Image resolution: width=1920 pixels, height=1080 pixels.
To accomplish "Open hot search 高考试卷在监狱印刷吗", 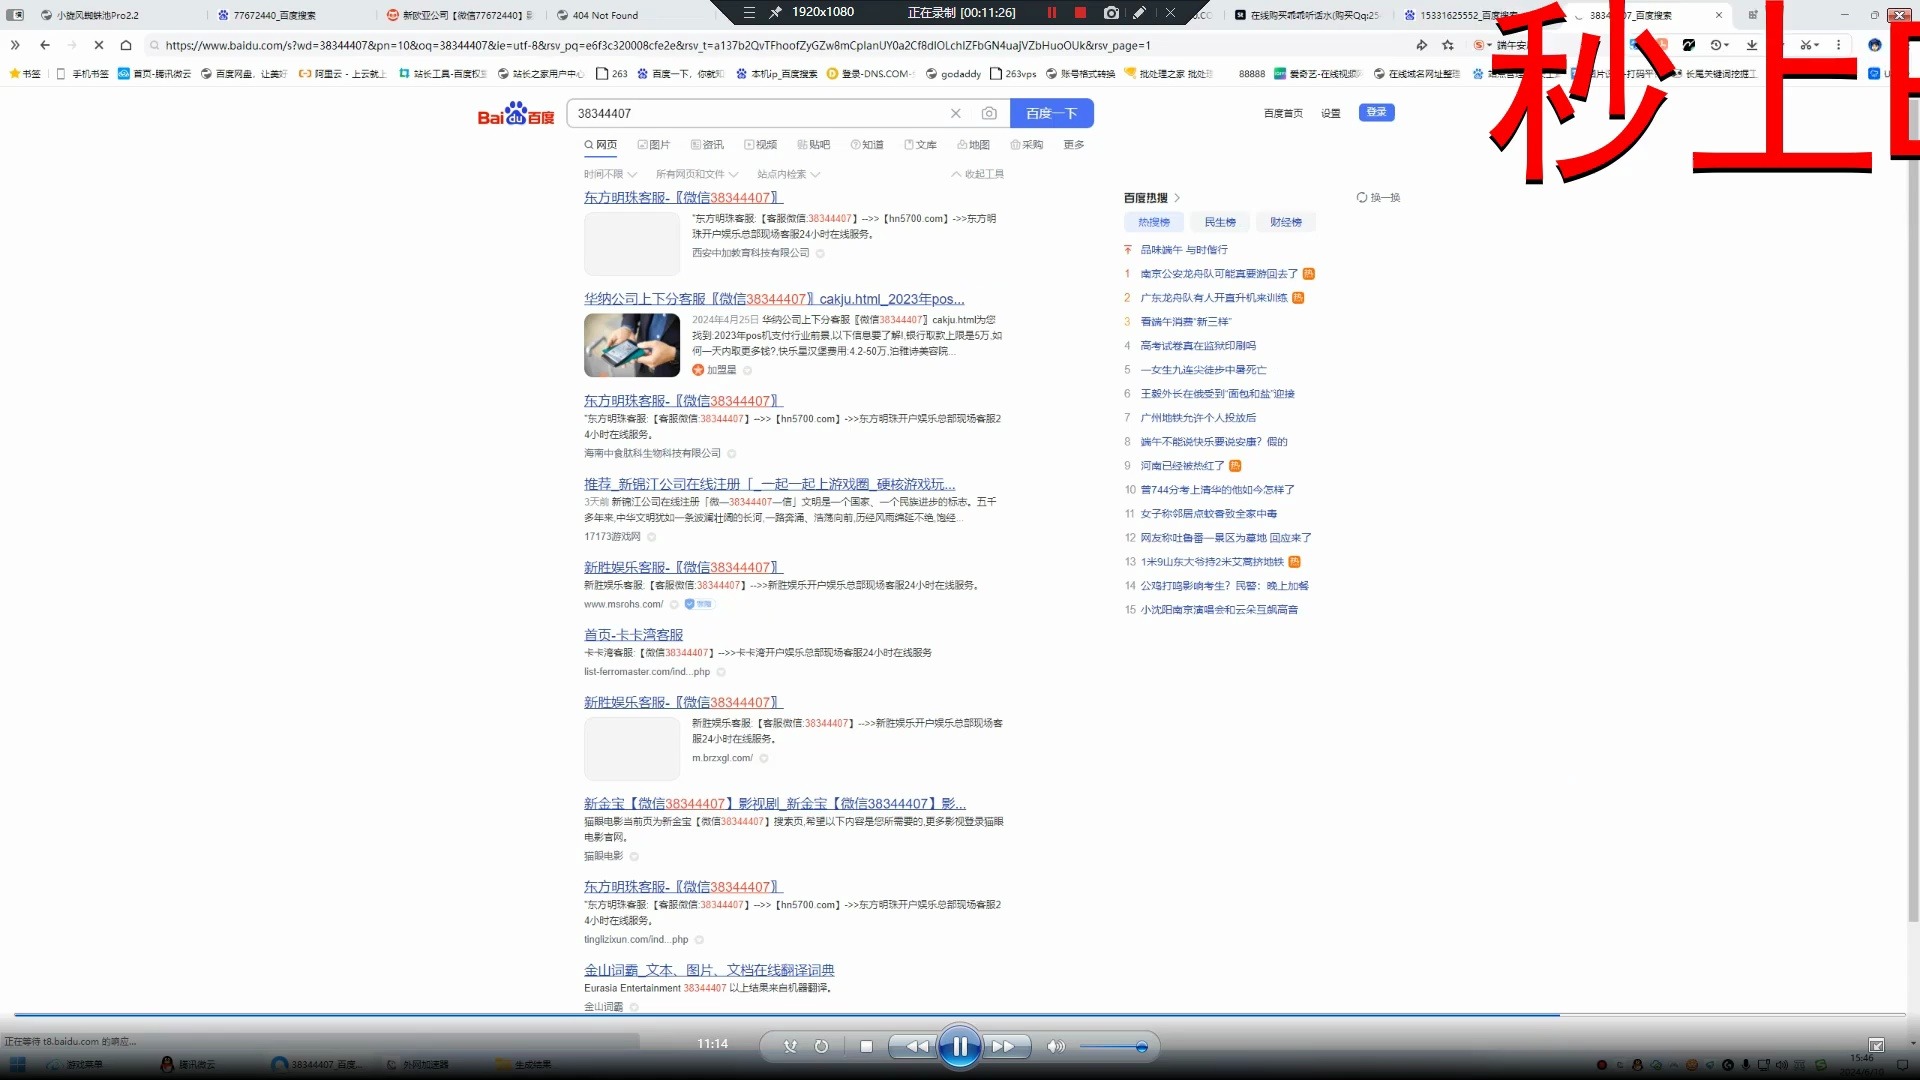I will tap(1198, 346).
